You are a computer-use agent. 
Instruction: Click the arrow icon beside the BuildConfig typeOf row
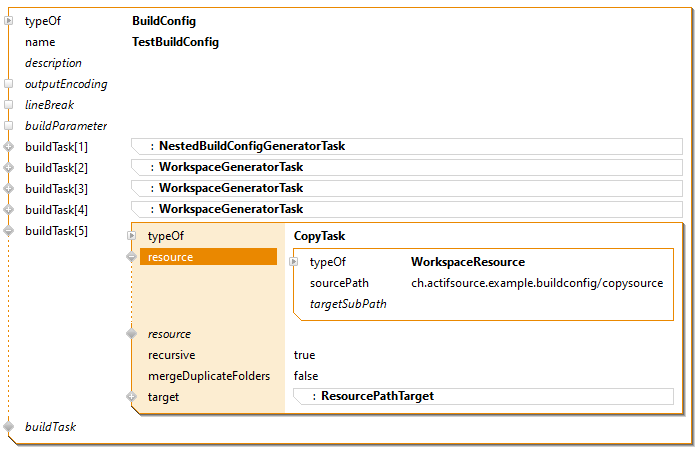[9, 21]
